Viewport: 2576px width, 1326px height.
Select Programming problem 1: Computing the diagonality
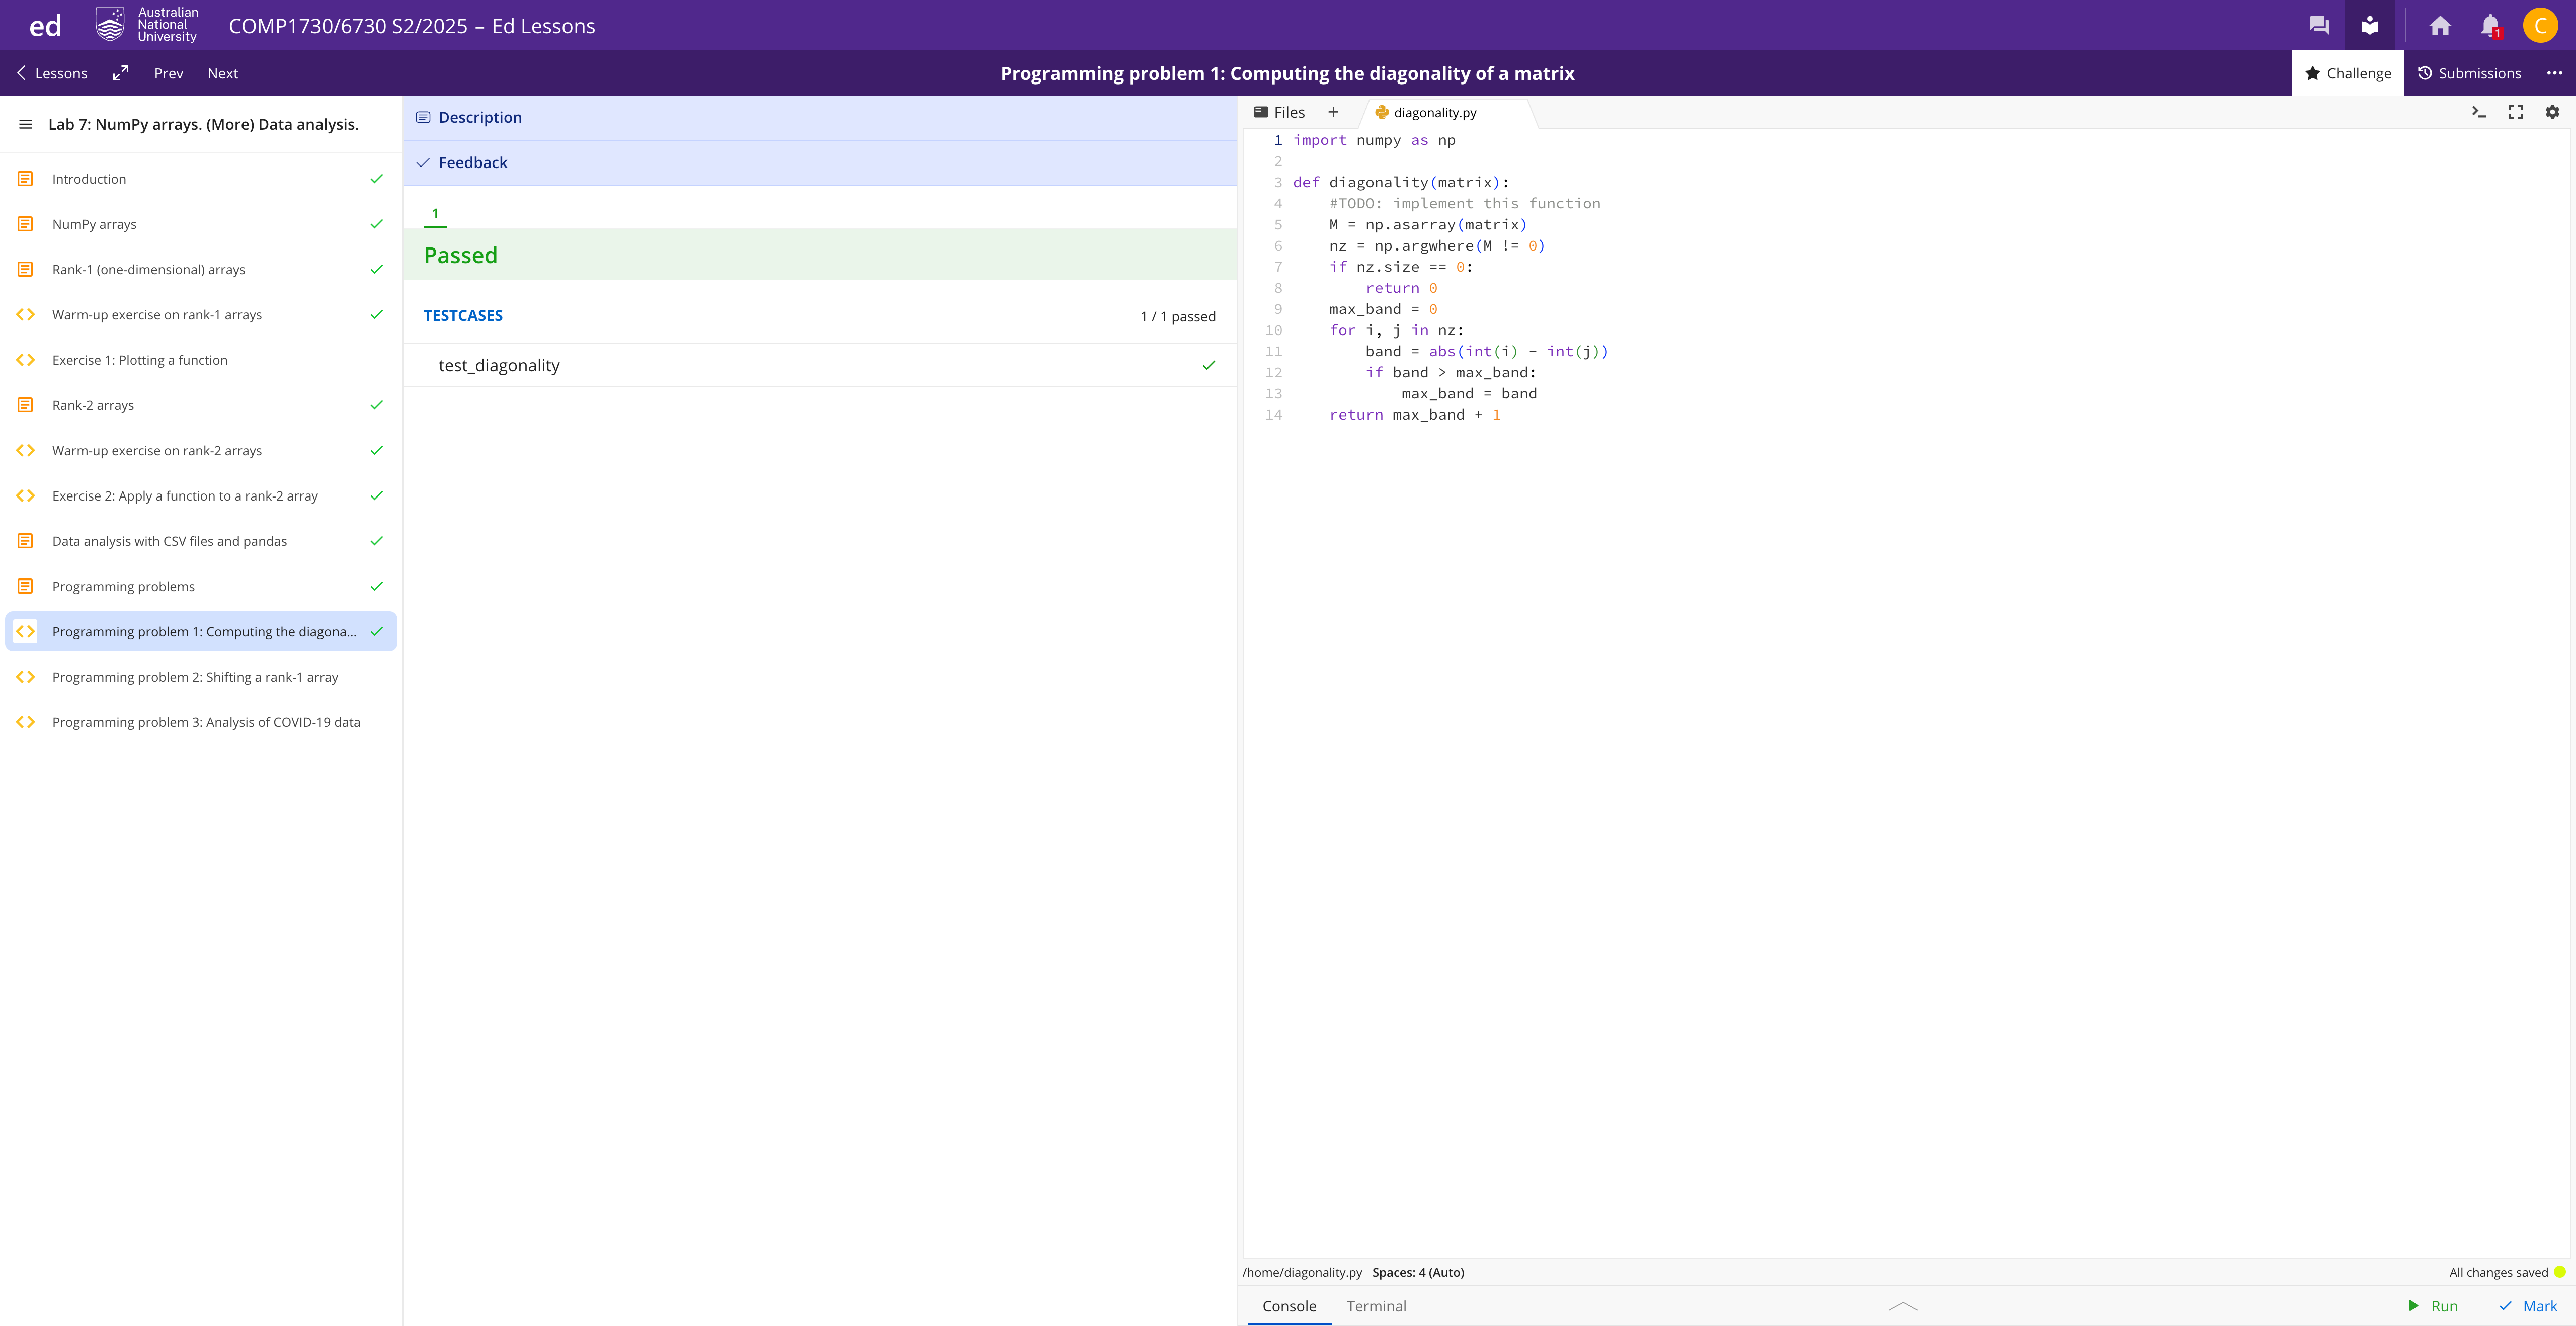point(201,632)
